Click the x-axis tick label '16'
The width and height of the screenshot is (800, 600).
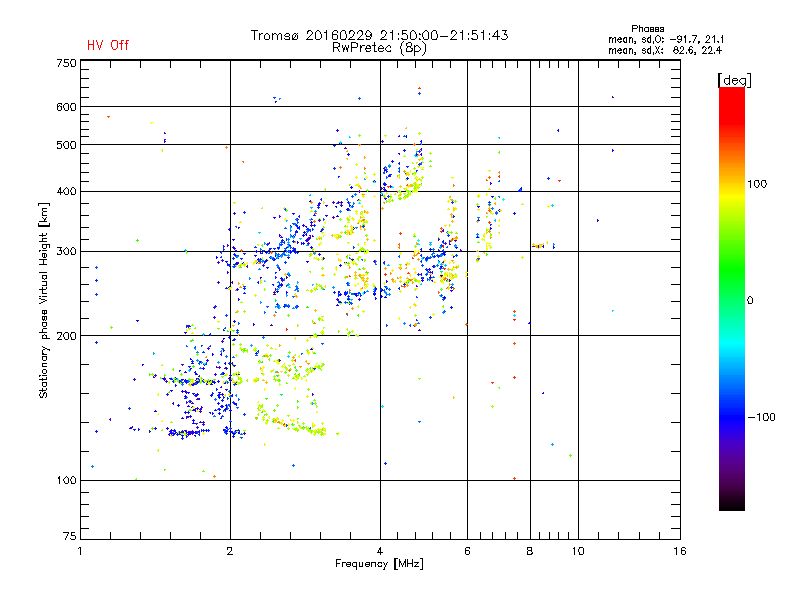[x=680, y=551]
